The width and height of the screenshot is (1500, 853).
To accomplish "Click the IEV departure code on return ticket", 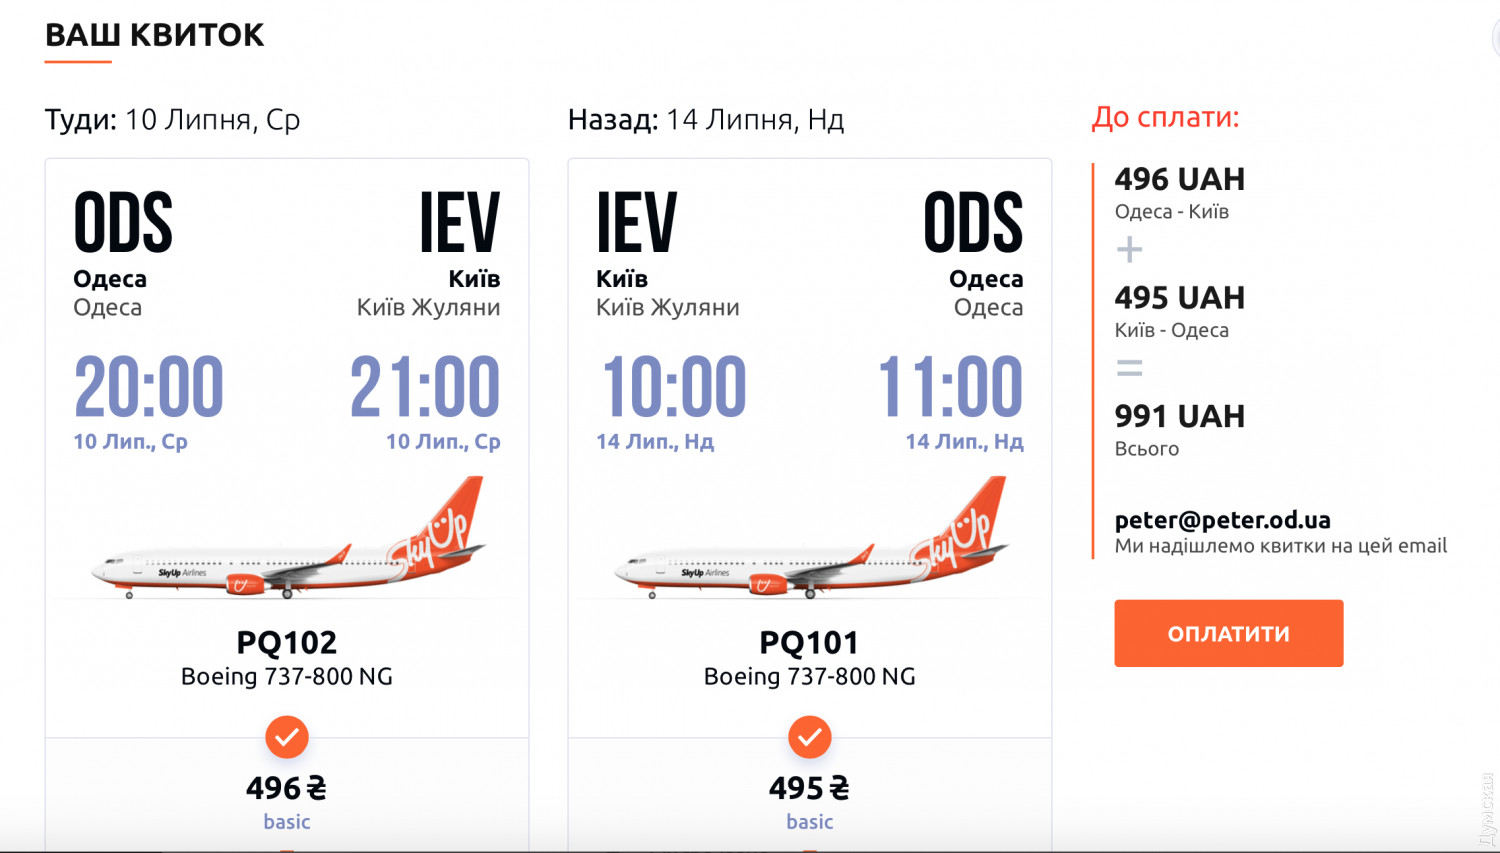I will coord(637,223).
